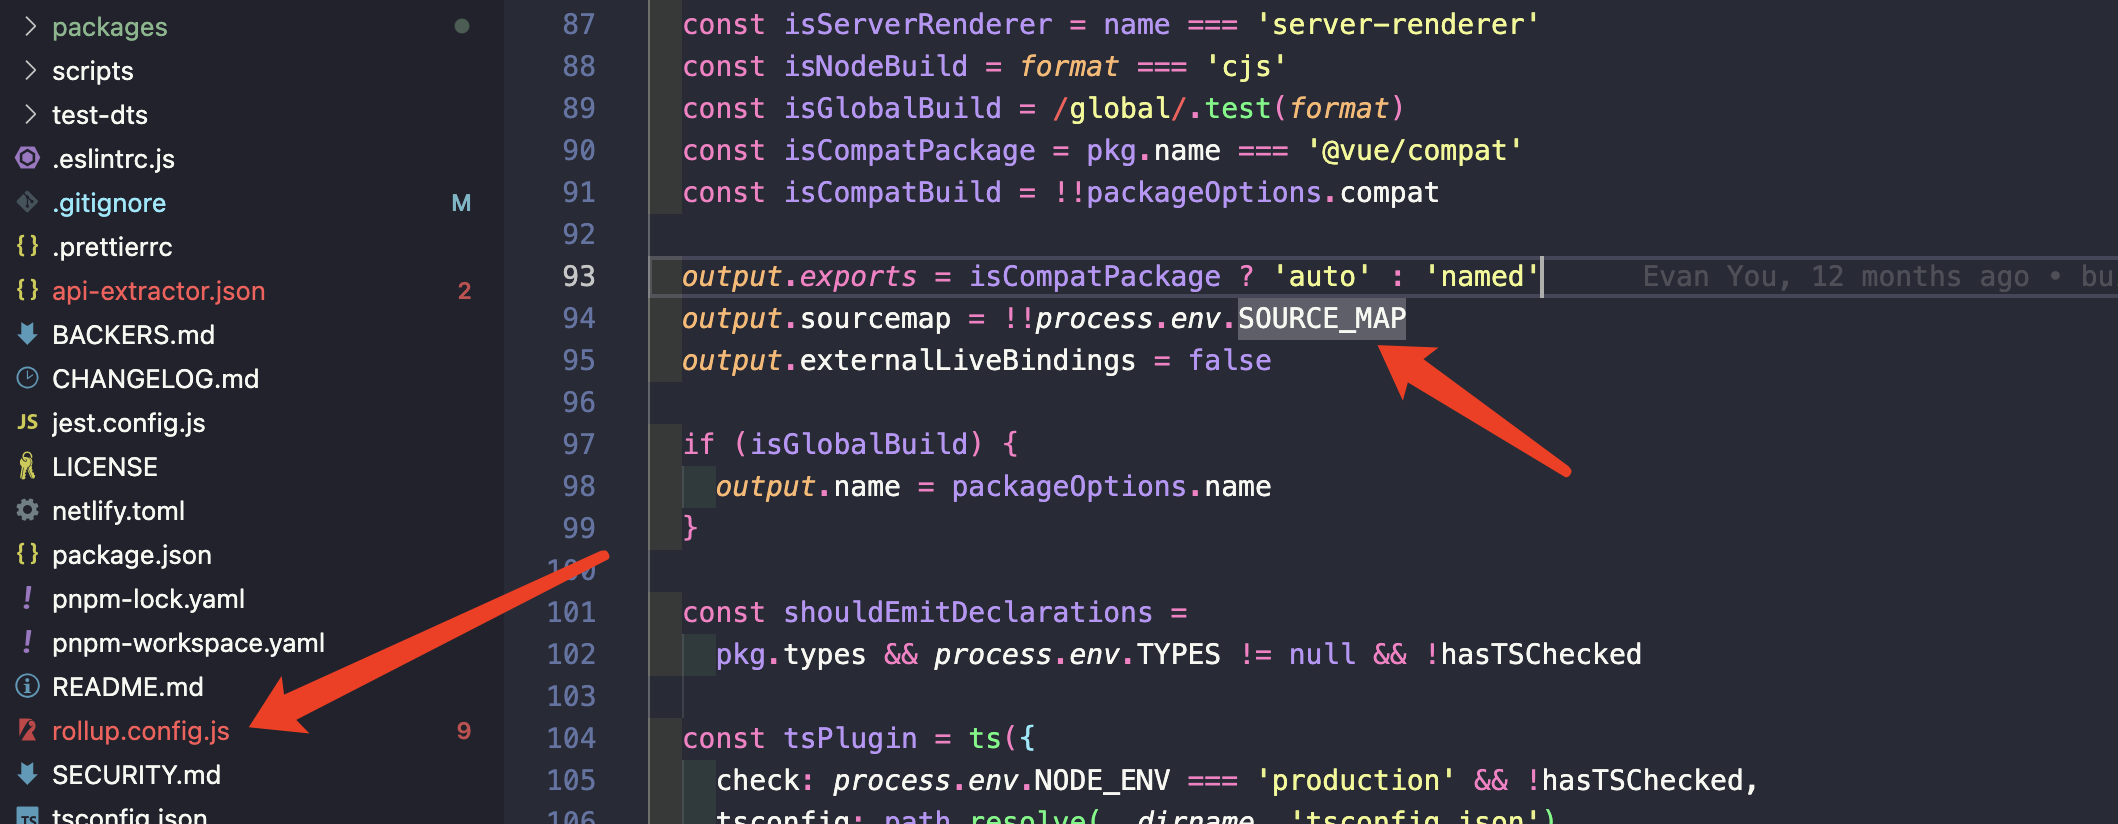Screen dimensions: 2118x824
Task: Click the api-extractor.json braces icon
Action: tap(28, 290)
